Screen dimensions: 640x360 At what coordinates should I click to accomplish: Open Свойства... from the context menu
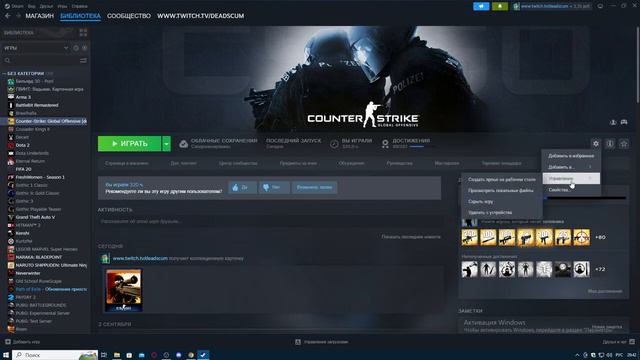tap(571, 190)
